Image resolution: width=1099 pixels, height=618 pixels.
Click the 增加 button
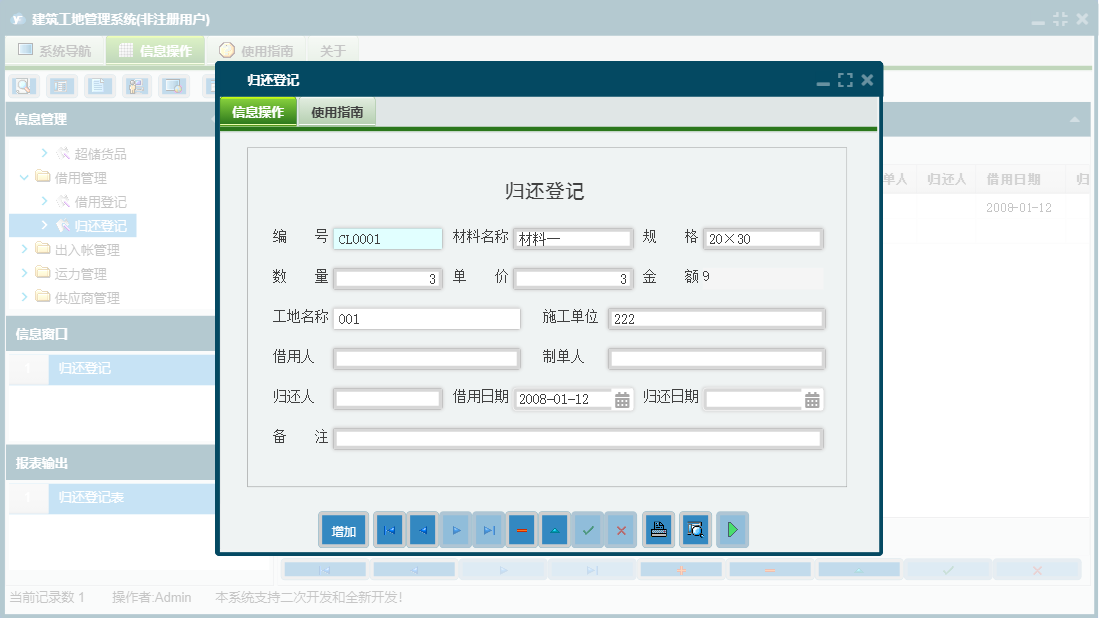pyautogui.click(x=343, y=530)
